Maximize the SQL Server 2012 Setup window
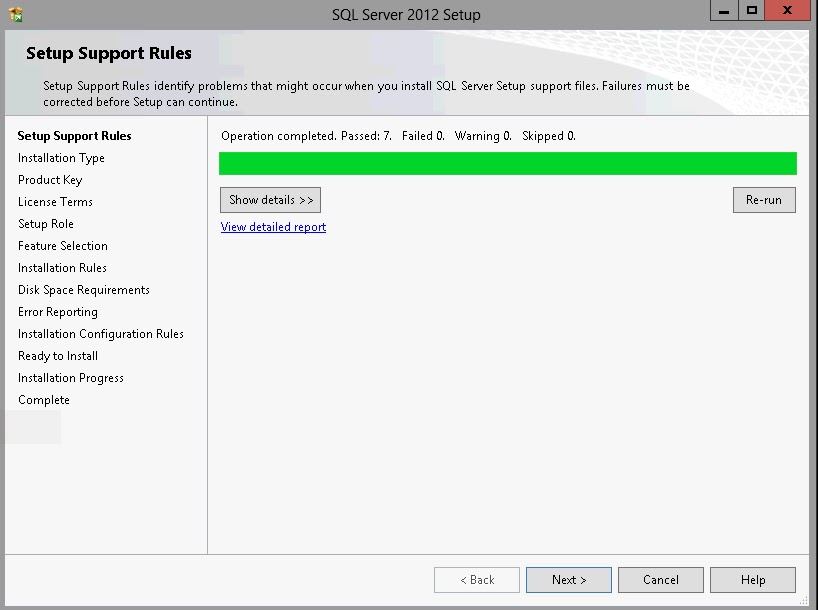 point(752,10)
